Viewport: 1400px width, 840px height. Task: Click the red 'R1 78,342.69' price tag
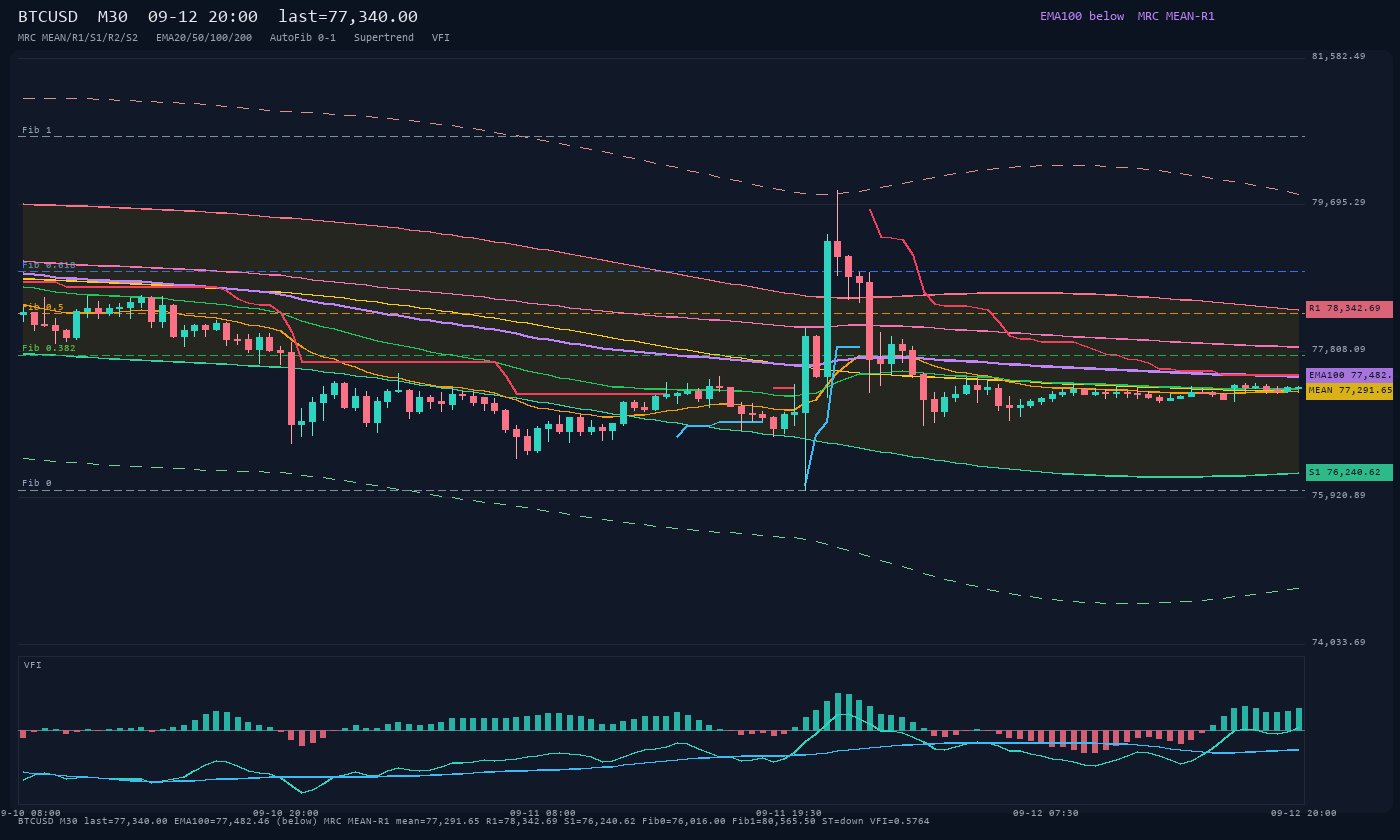tap(1349, 309)
